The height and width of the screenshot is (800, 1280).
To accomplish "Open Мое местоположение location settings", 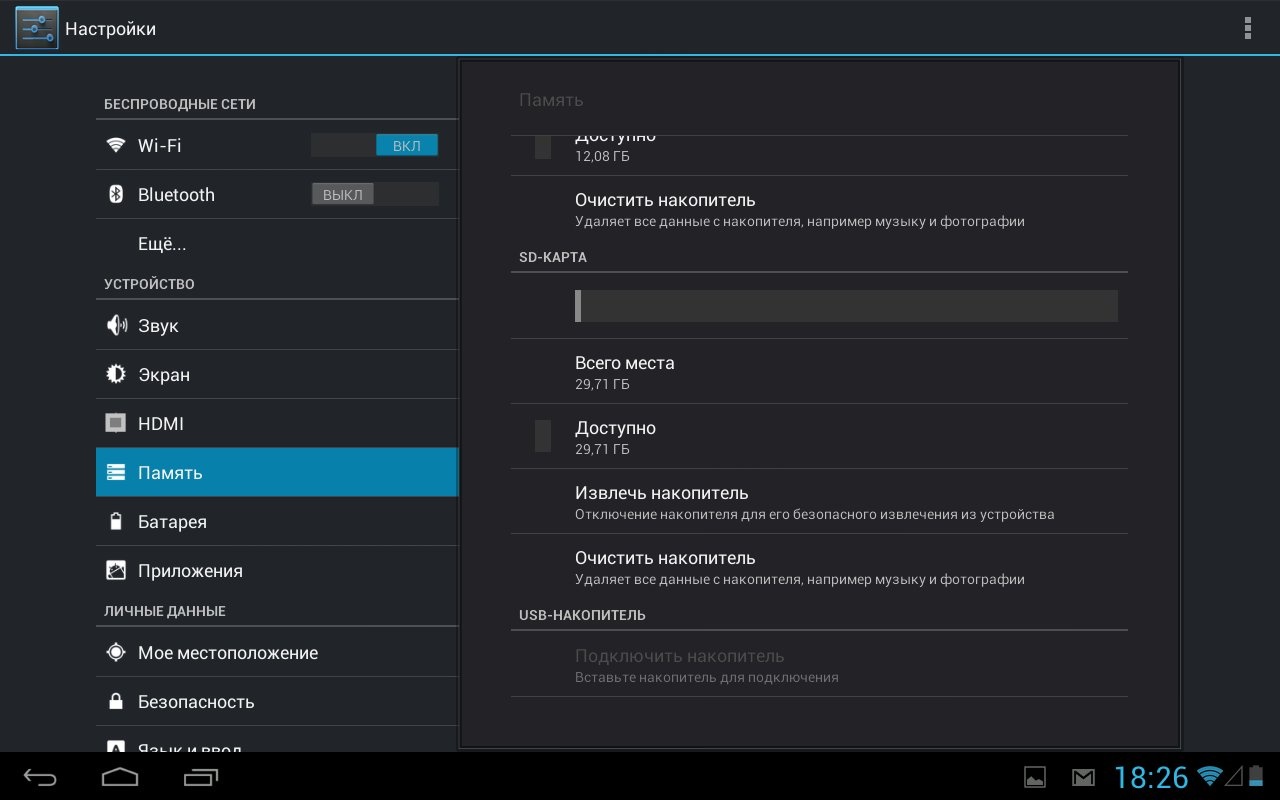I will click(228, 653).
